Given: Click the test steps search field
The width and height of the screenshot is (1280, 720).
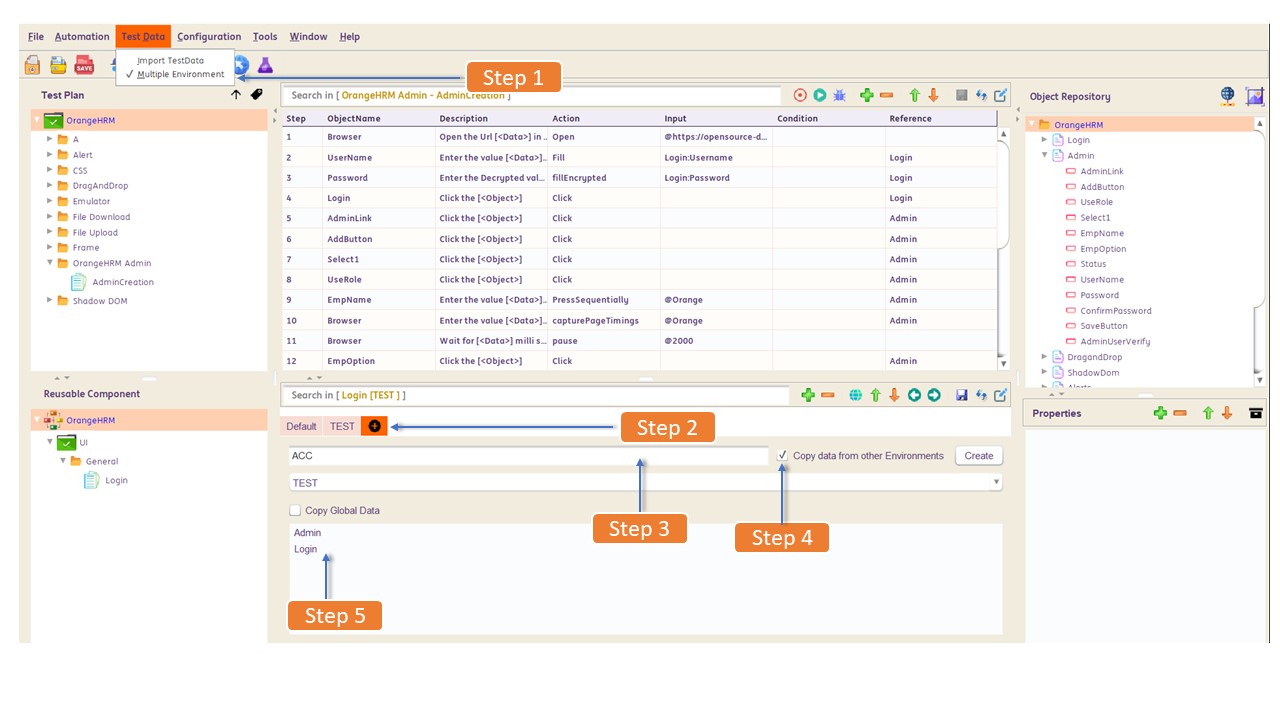Looking at the screenshot, I should [531, 95].
